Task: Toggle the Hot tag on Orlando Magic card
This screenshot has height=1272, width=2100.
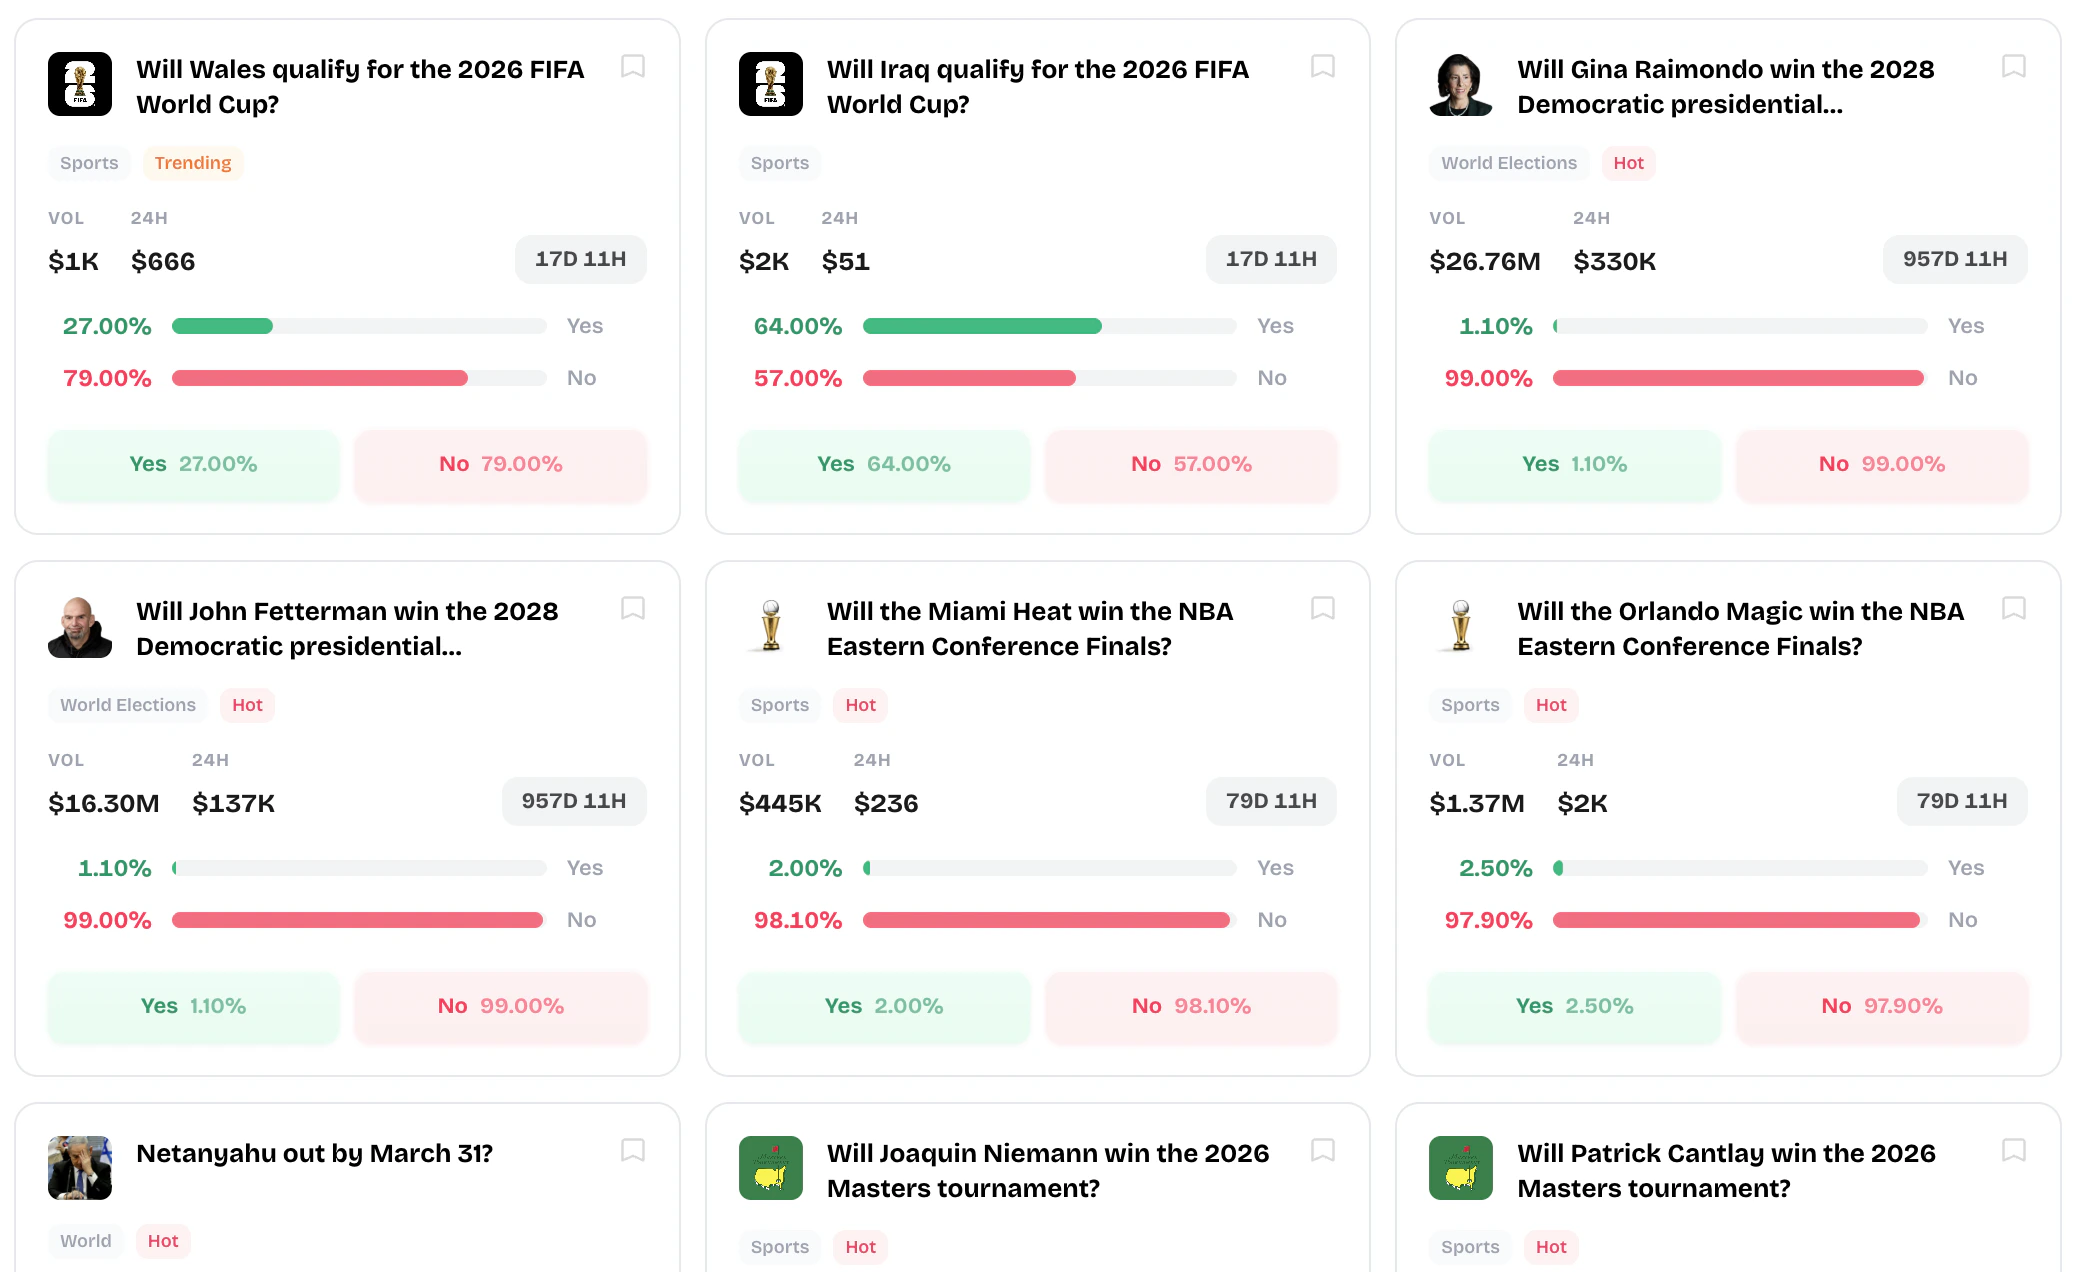Action: (x=1551, y=705)
